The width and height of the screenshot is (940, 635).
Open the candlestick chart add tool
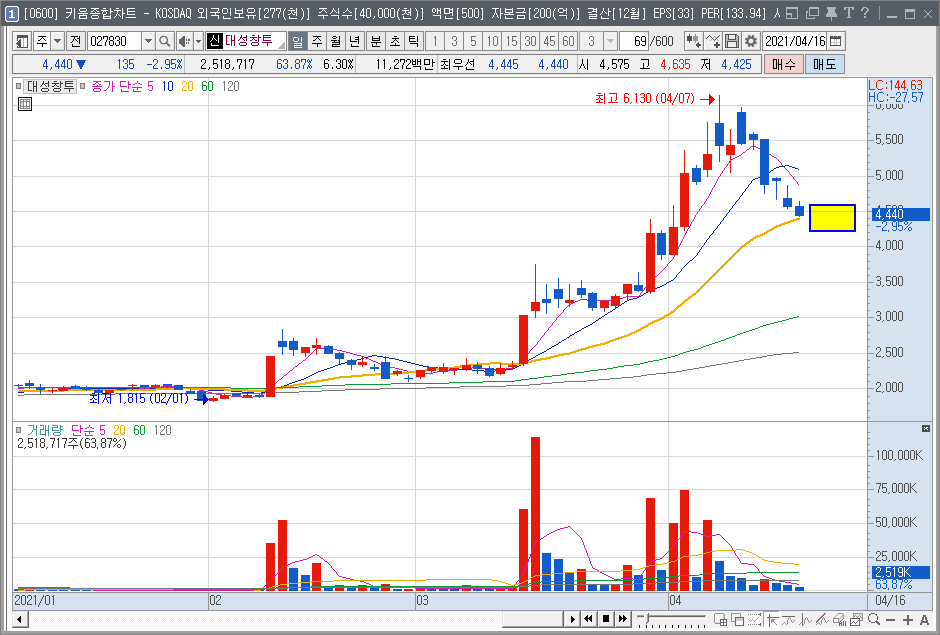coord(694,41)
